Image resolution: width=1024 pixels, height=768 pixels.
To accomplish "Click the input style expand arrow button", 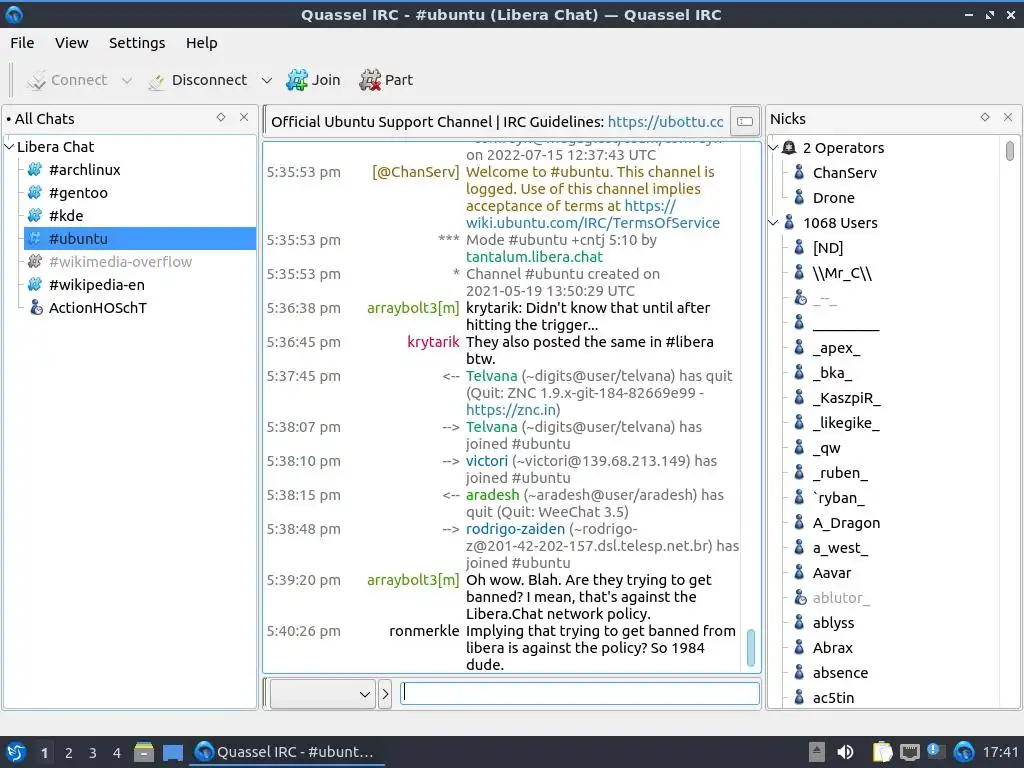I will pyautogui.click(x=385, y=694).
